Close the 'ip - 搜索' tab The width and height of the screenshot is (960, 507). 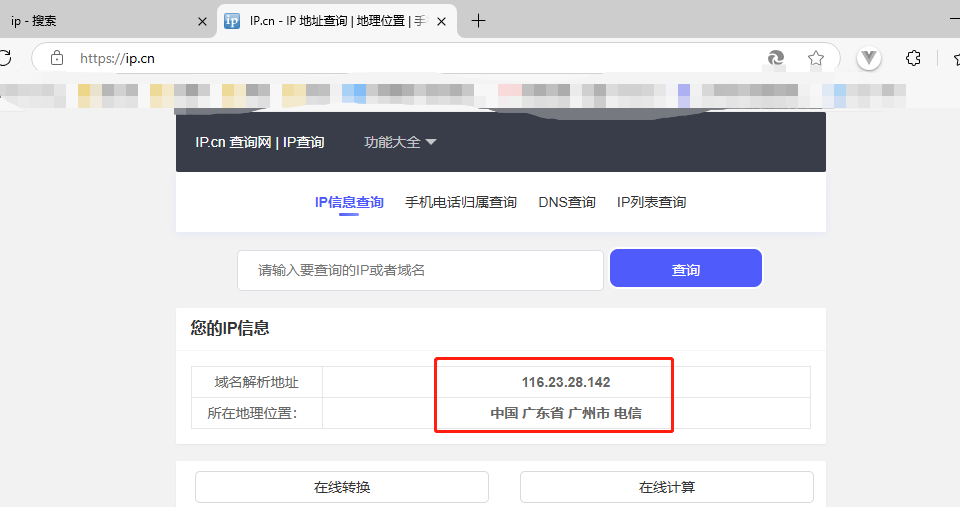tap(202, 21)
